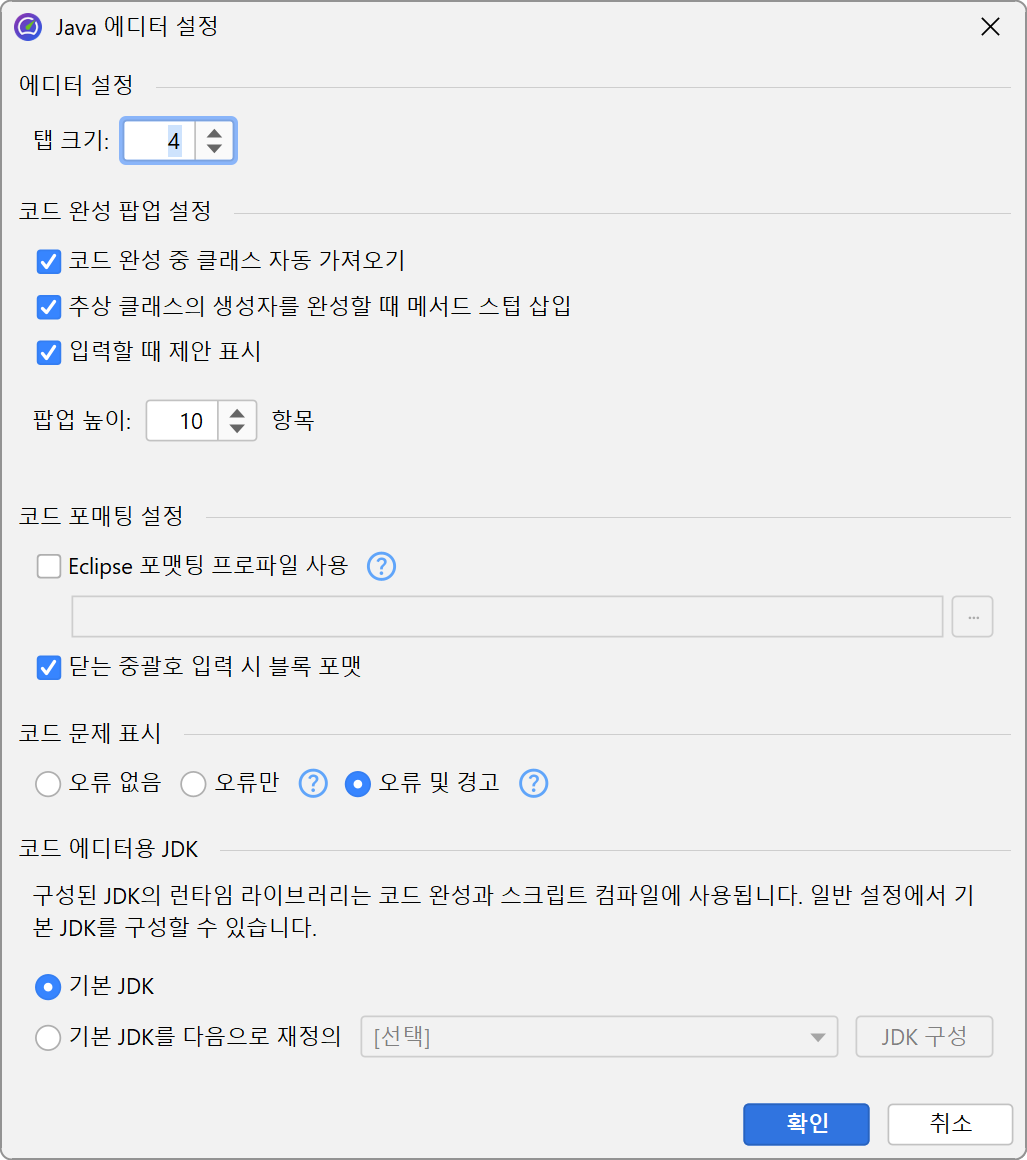Viewport: 1027px width, 1160px height.
Task: Click the browse (...) button for profile file
Action: pos(973,617)
